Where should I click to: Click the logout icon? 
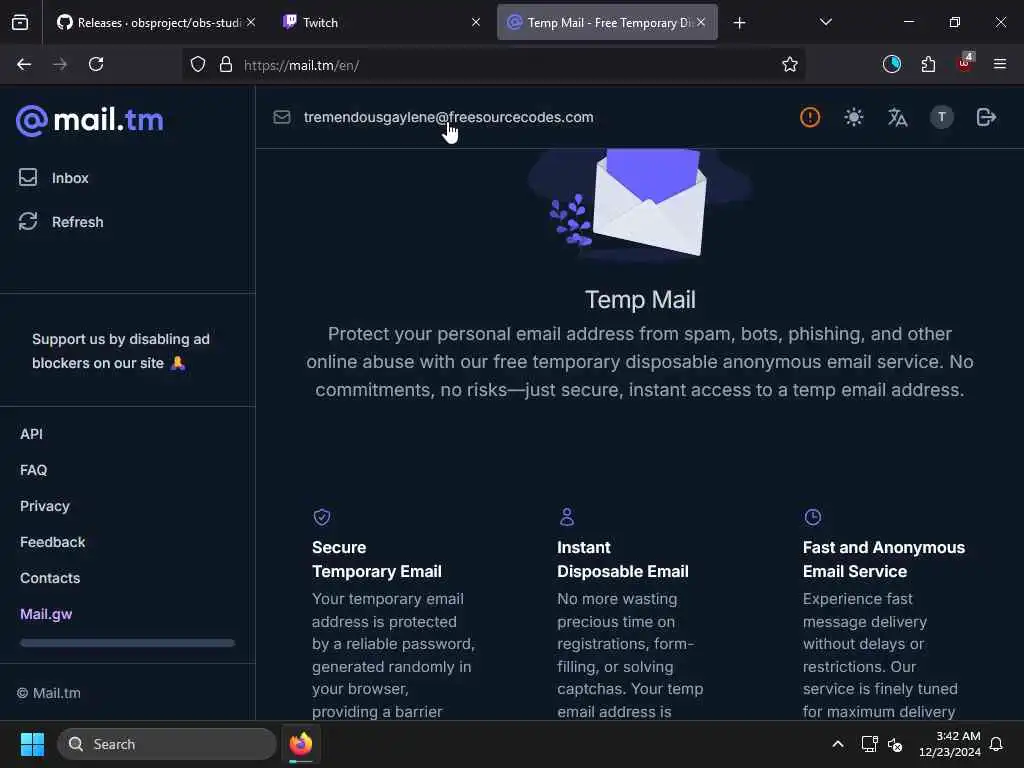click(985, 118)
